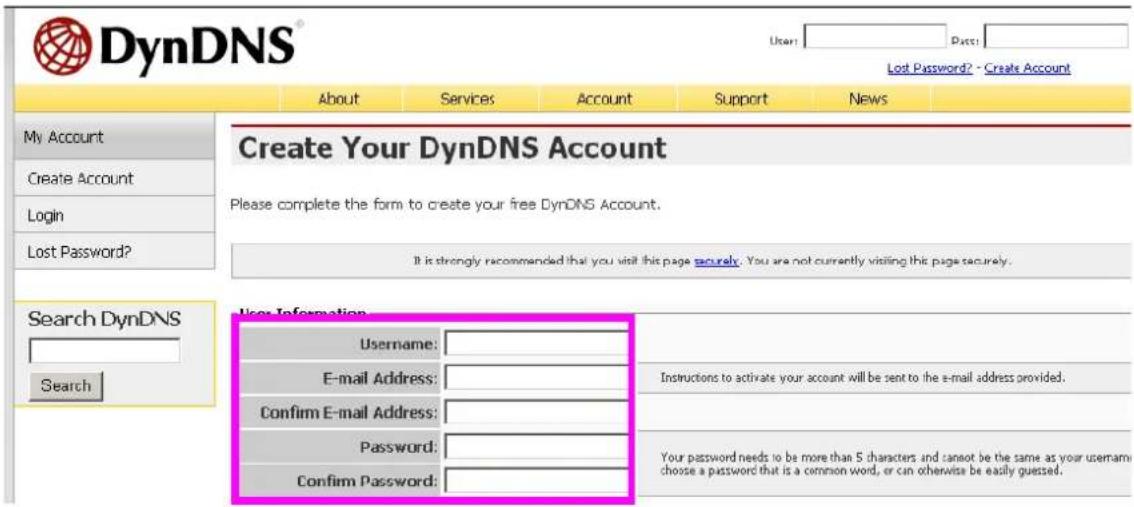Viewport: 1134px width, 507px height.
Task: Open Login in the sidebar
Action: (114, 215)
